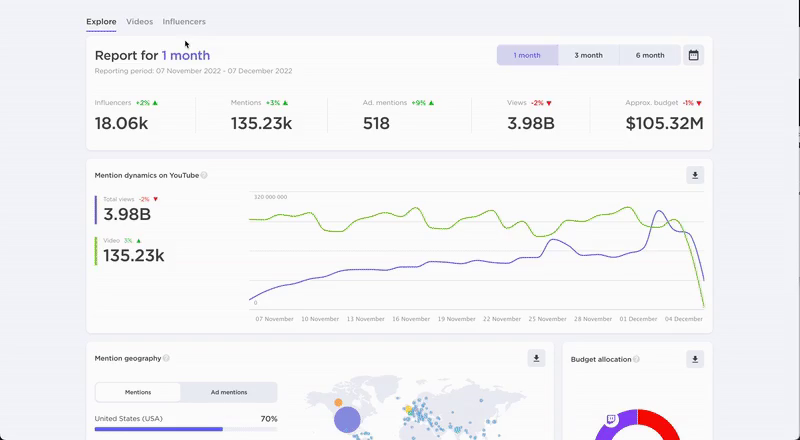Screen dimensions: 800x440
Task: Switch report period to 3 month
Action: point(588,55)
